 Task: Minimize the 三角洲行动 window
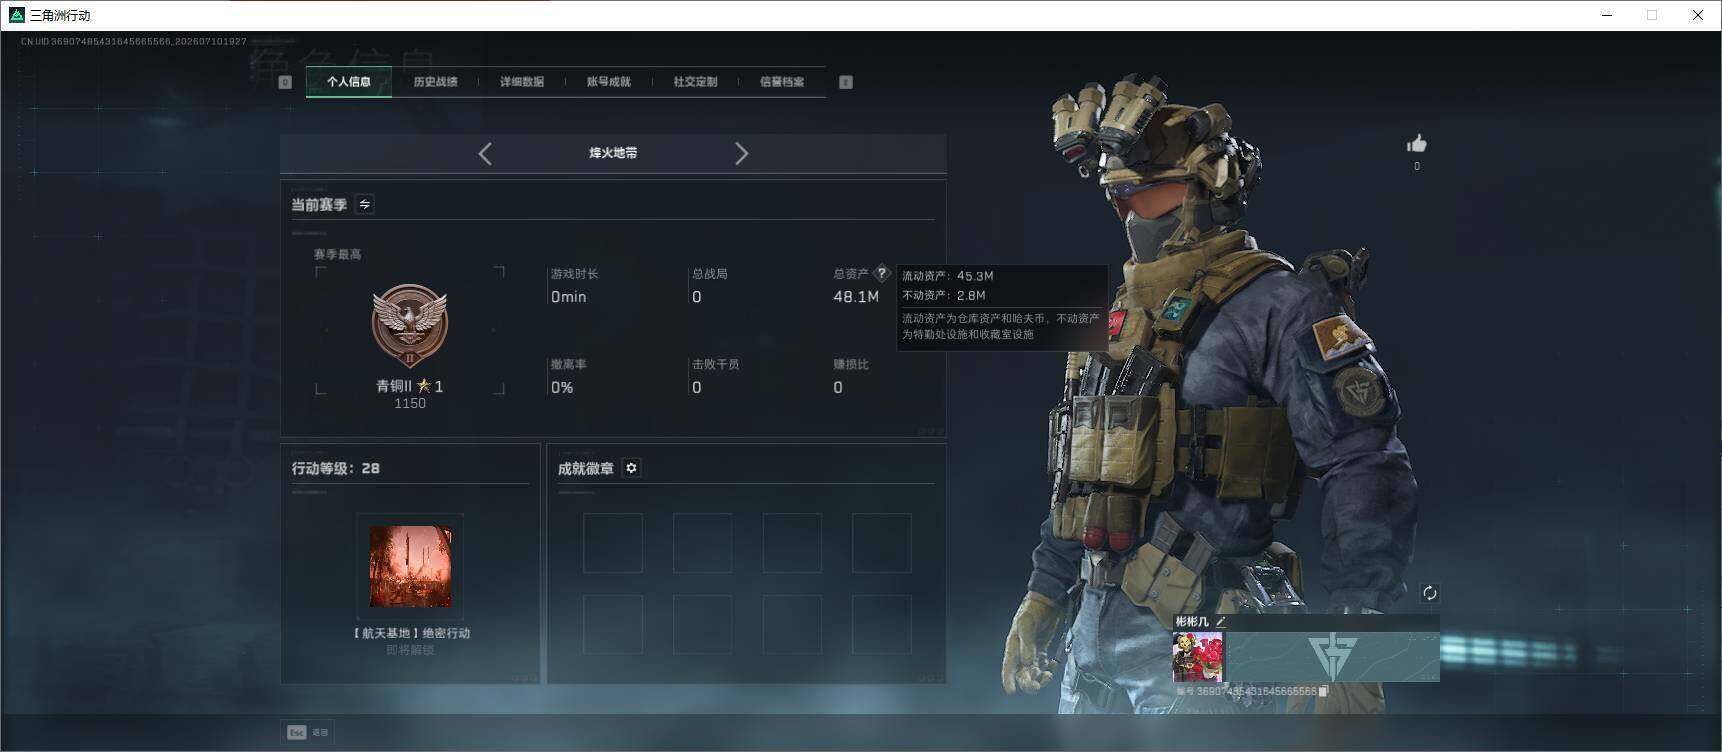(1607, 15)
